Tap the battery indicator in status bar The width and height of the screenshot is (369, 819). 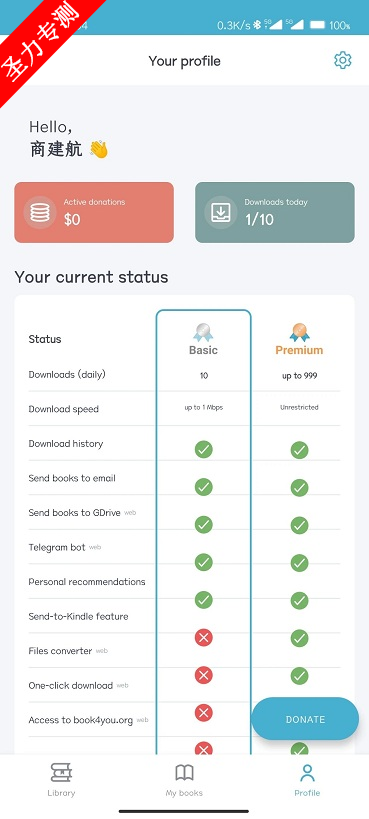click(317, 25)
